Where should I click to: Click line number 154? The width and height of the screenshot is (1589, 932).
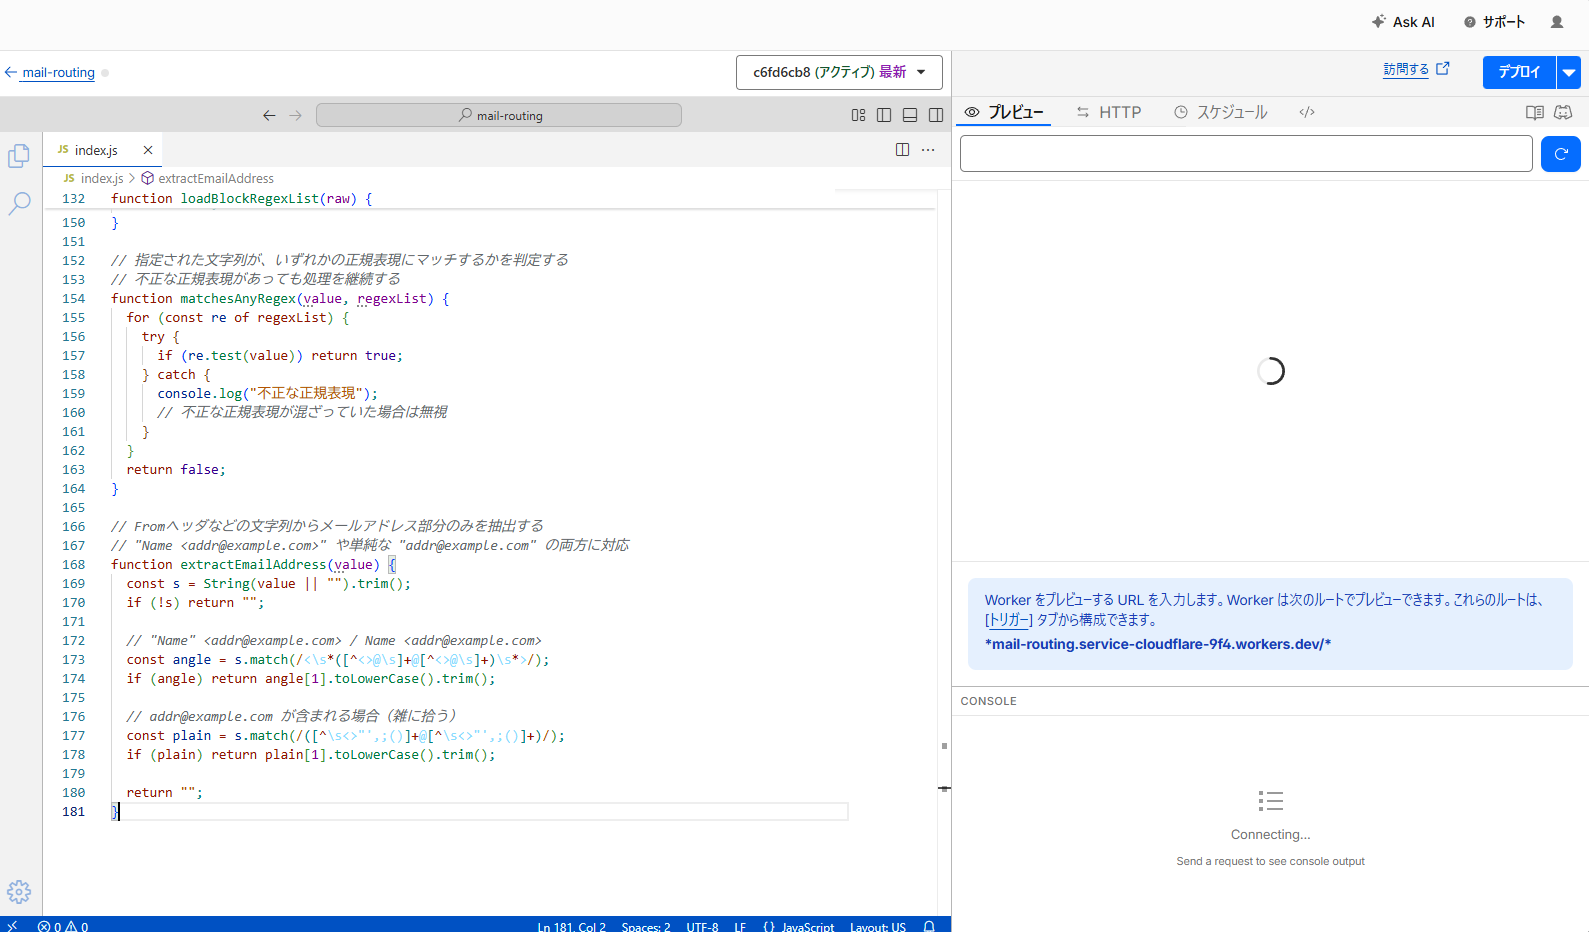click(x=74, y=298)
